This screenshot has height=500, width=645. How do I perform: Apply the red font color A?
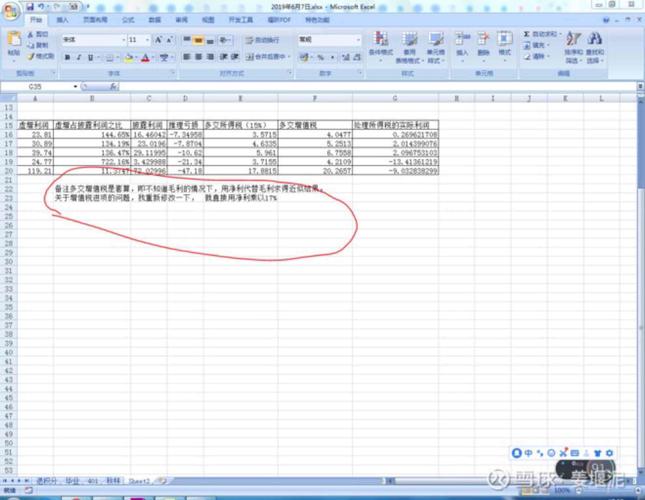145,58
